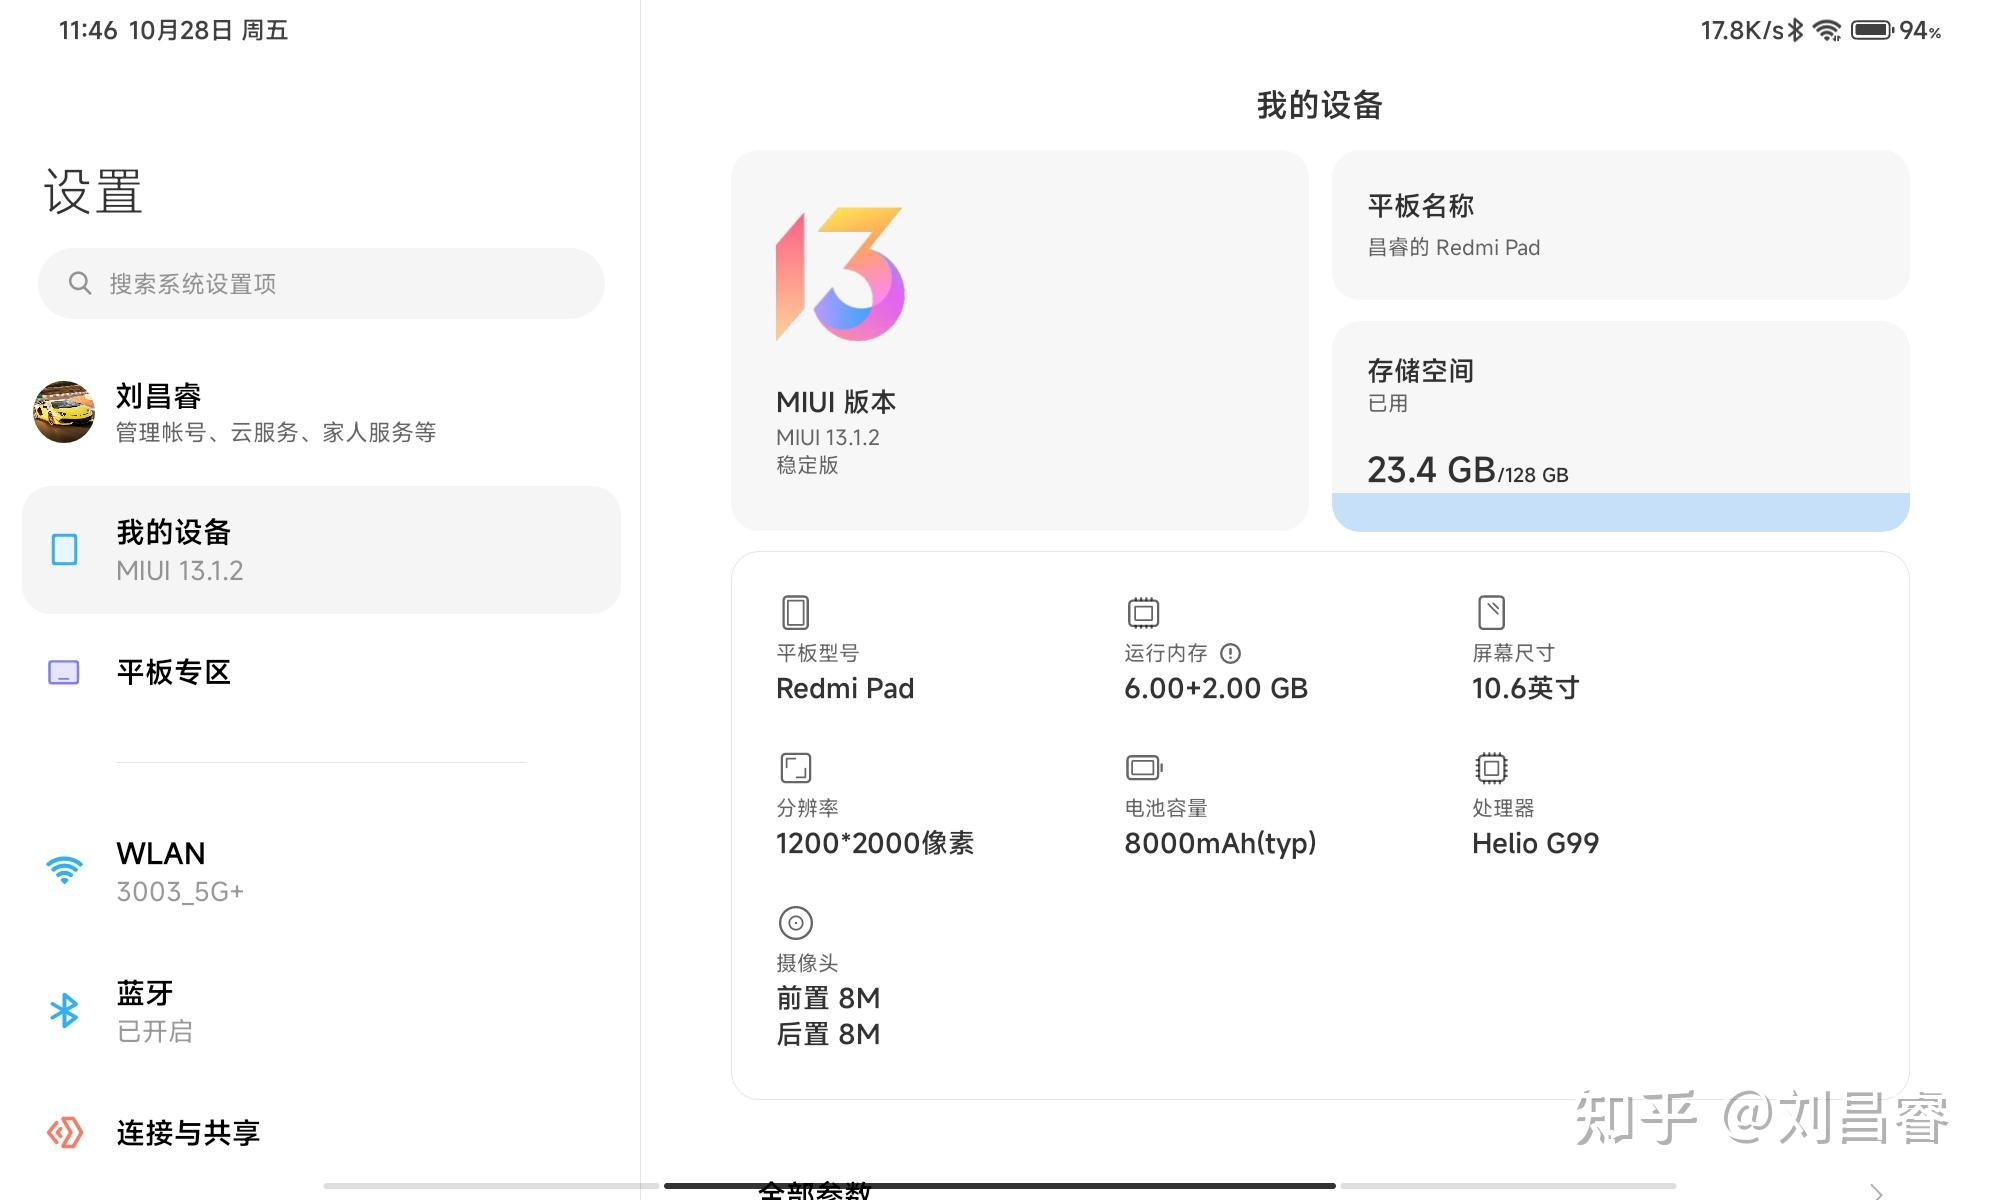This screenshot has width=2000, height=1200.
Task: Click the resolution icon
Action: click(x=795, y=768)
